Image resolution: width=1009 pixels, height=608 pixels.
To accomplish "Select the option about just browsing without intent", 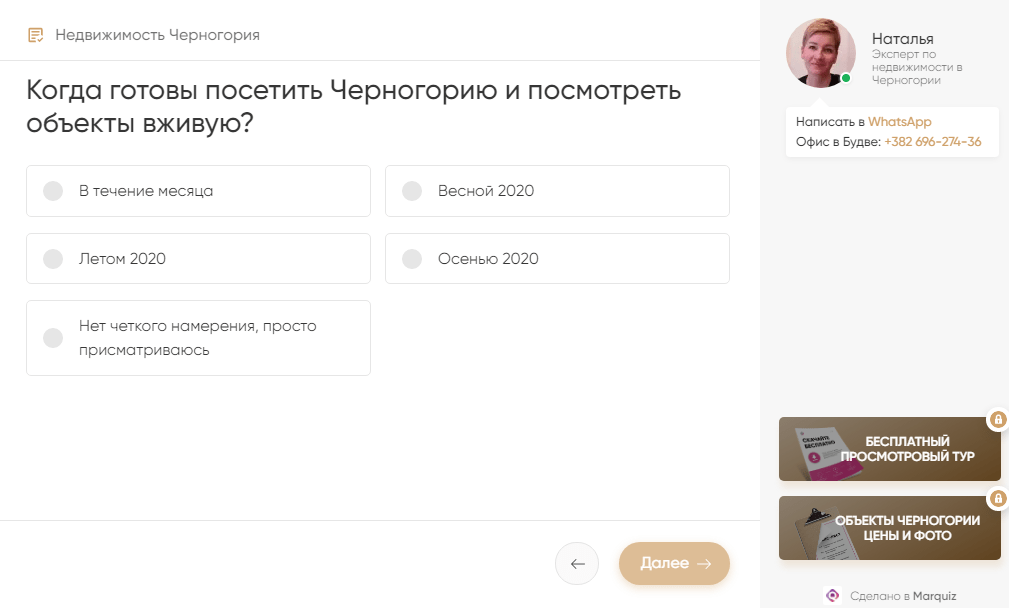I will point(198,337).
